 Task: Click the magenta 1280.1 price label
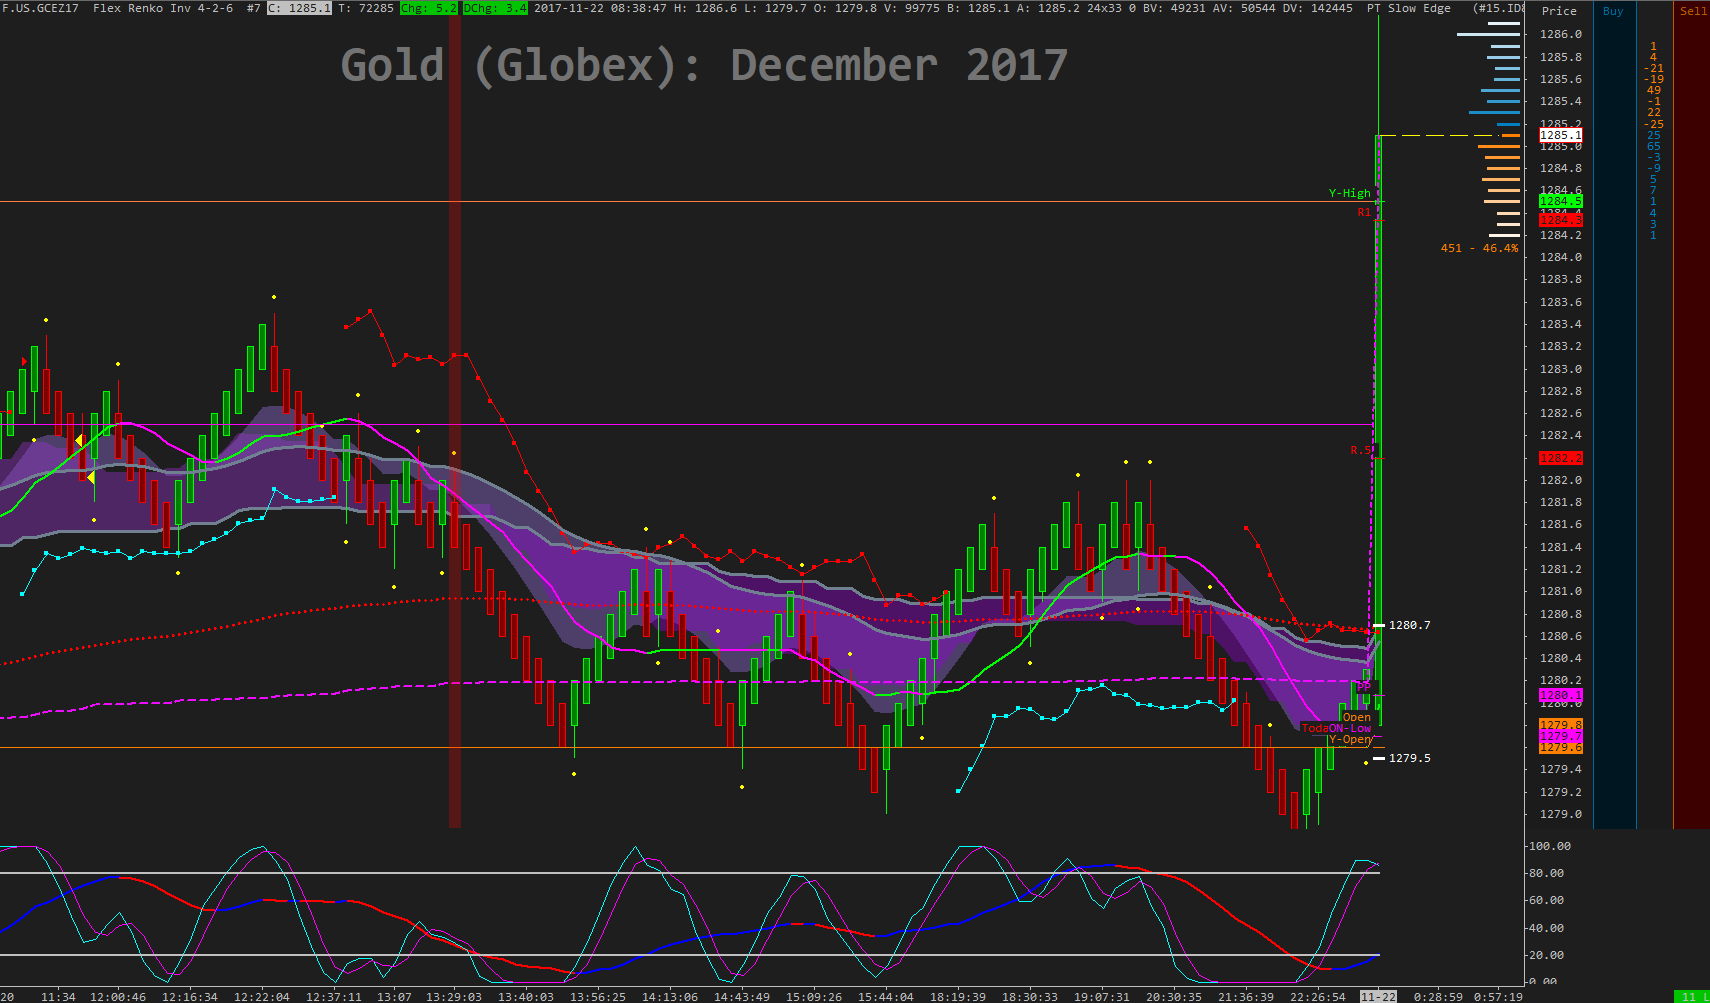[x=1560, y=695]
